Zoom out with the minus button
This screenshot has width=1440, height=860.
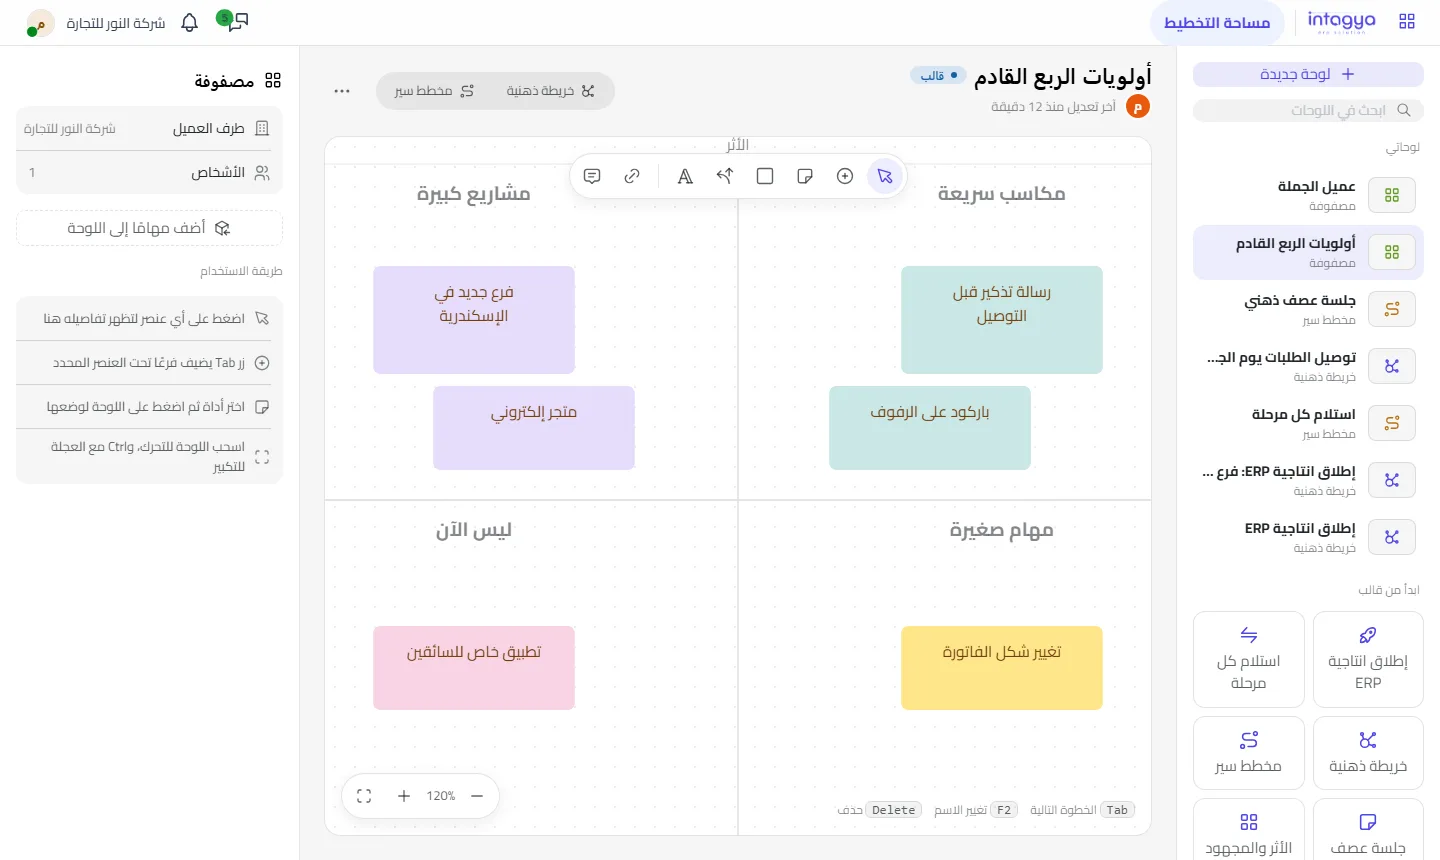click(x=477, y=796)
